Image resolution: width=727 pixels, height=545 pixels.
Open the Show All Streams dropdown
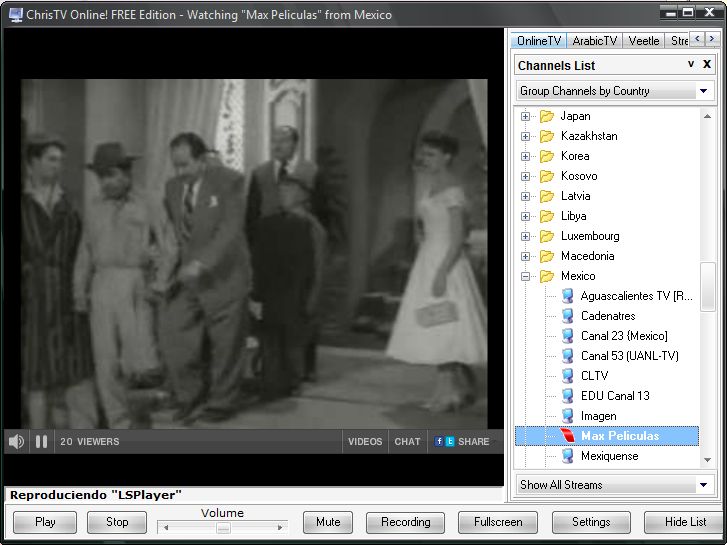click(615, 485)
